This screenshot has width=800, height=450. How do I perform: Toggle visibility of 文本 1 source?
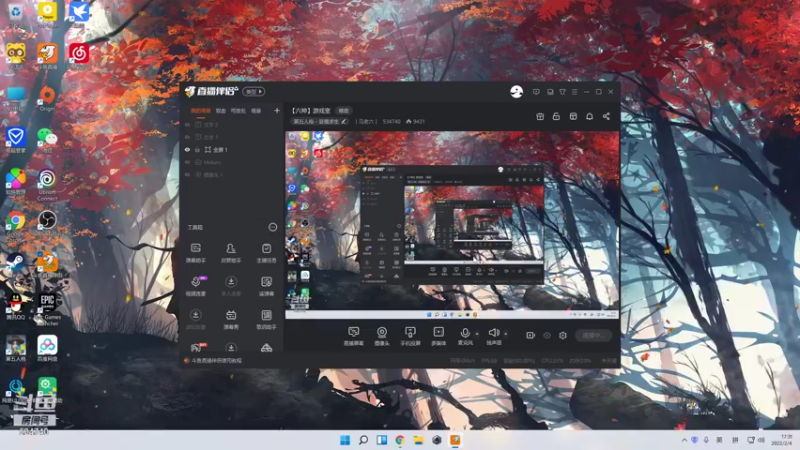pyautogui.click(x=187, y=137)
